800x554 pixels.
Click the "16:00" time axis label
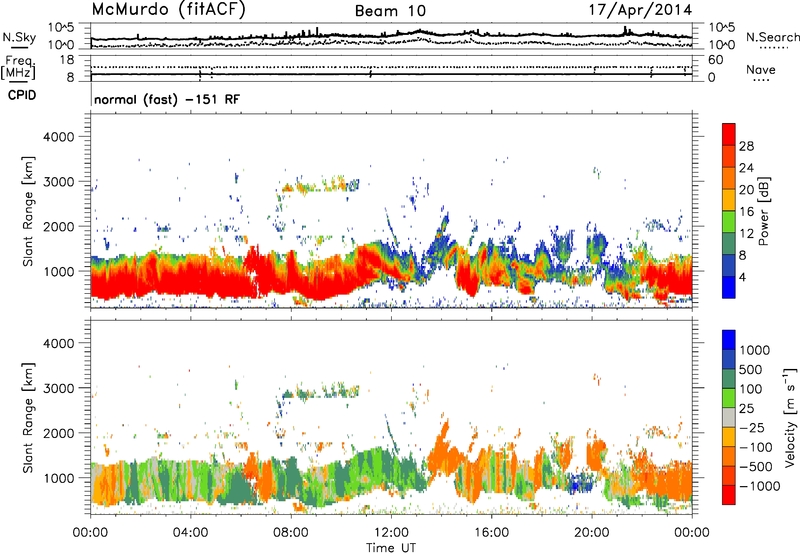pyautogui.click(x=491, y=533)
